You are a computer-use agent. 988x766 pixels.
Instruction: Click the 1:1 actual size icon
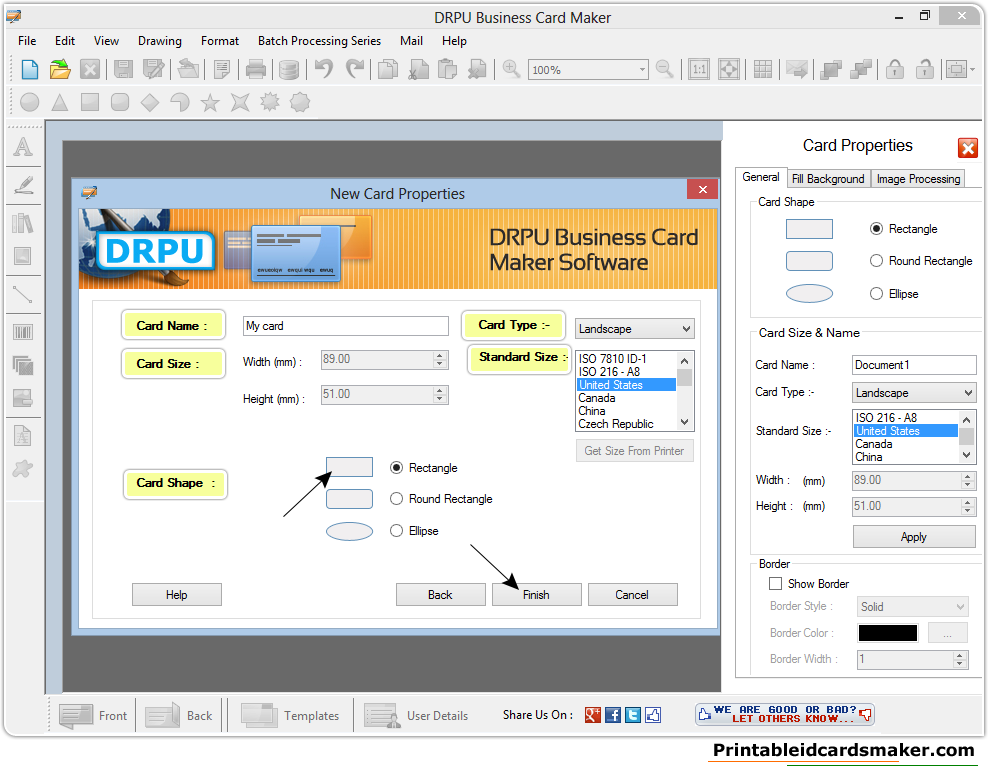699,69
